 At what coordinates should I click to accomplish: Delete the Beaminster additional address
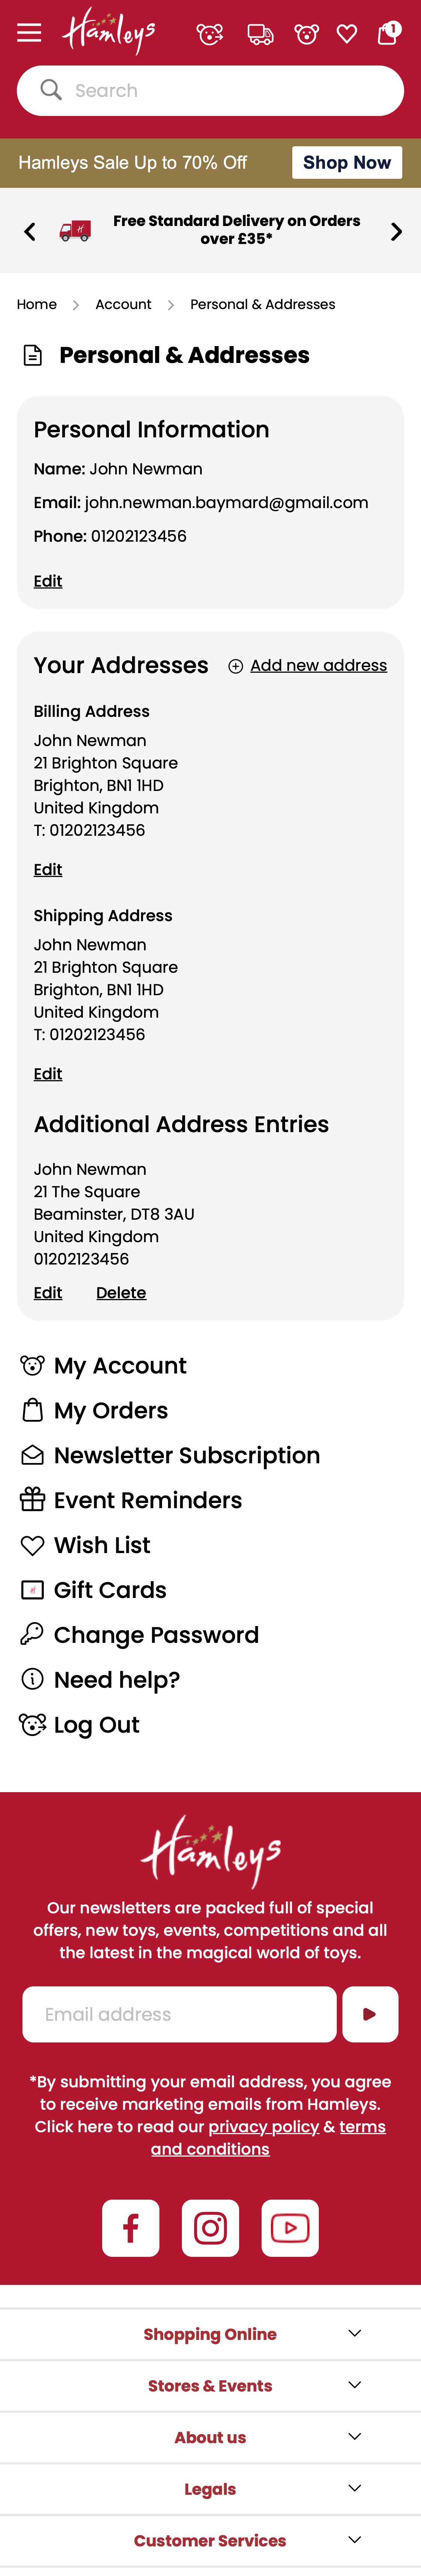[x=121, y=1293]
